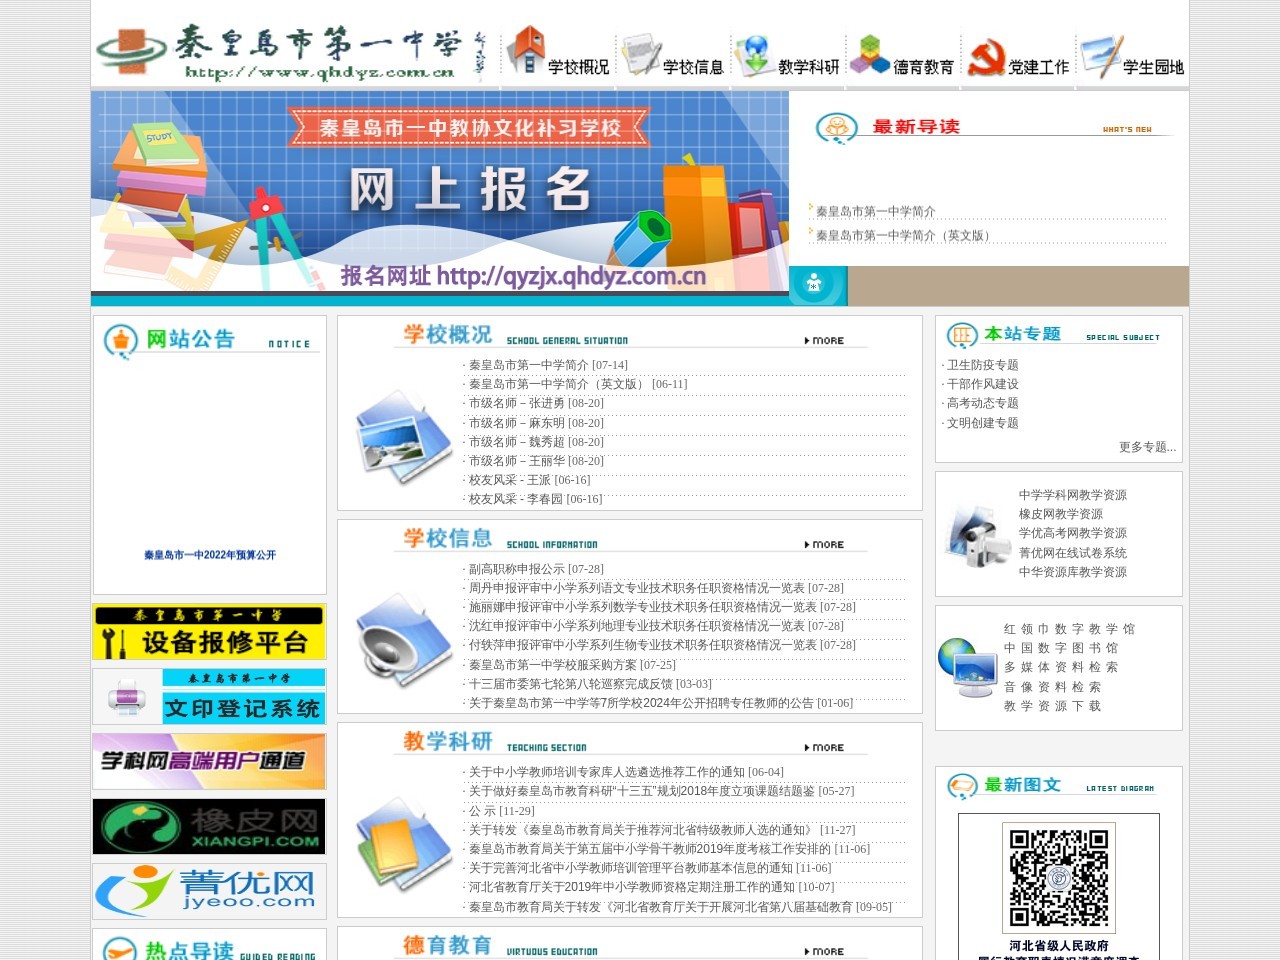Open 秦皇岛市一中2022年预算公开 notice
This screenshot has height=960, width=1280.
(210, 555)
